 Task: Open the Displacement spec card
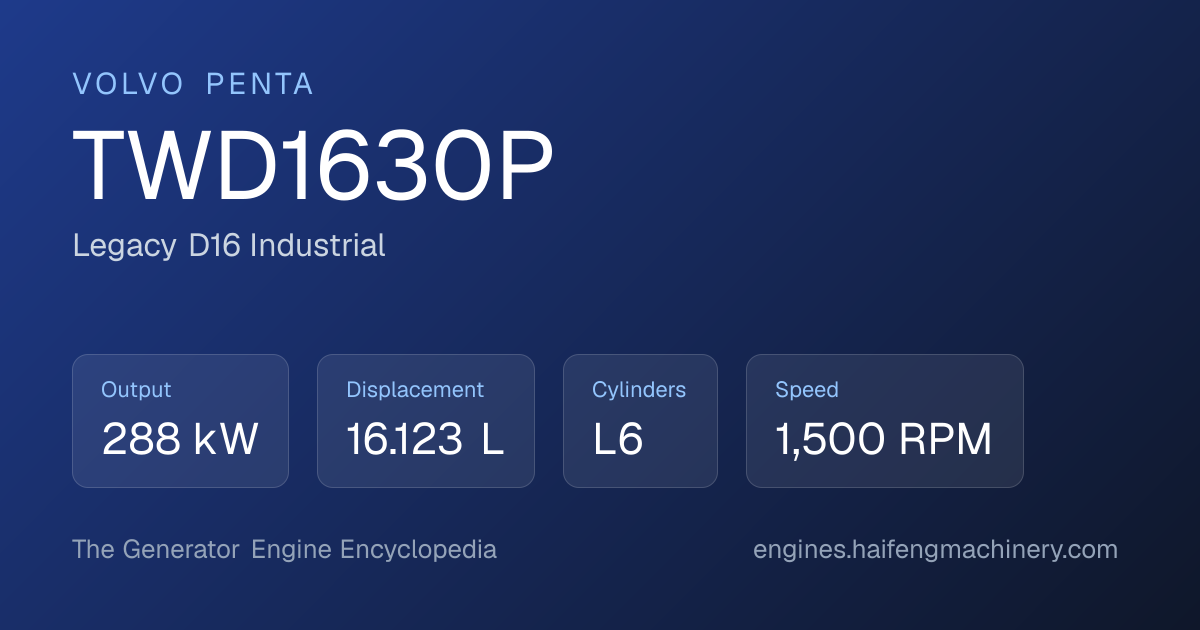tap(426, 421)
